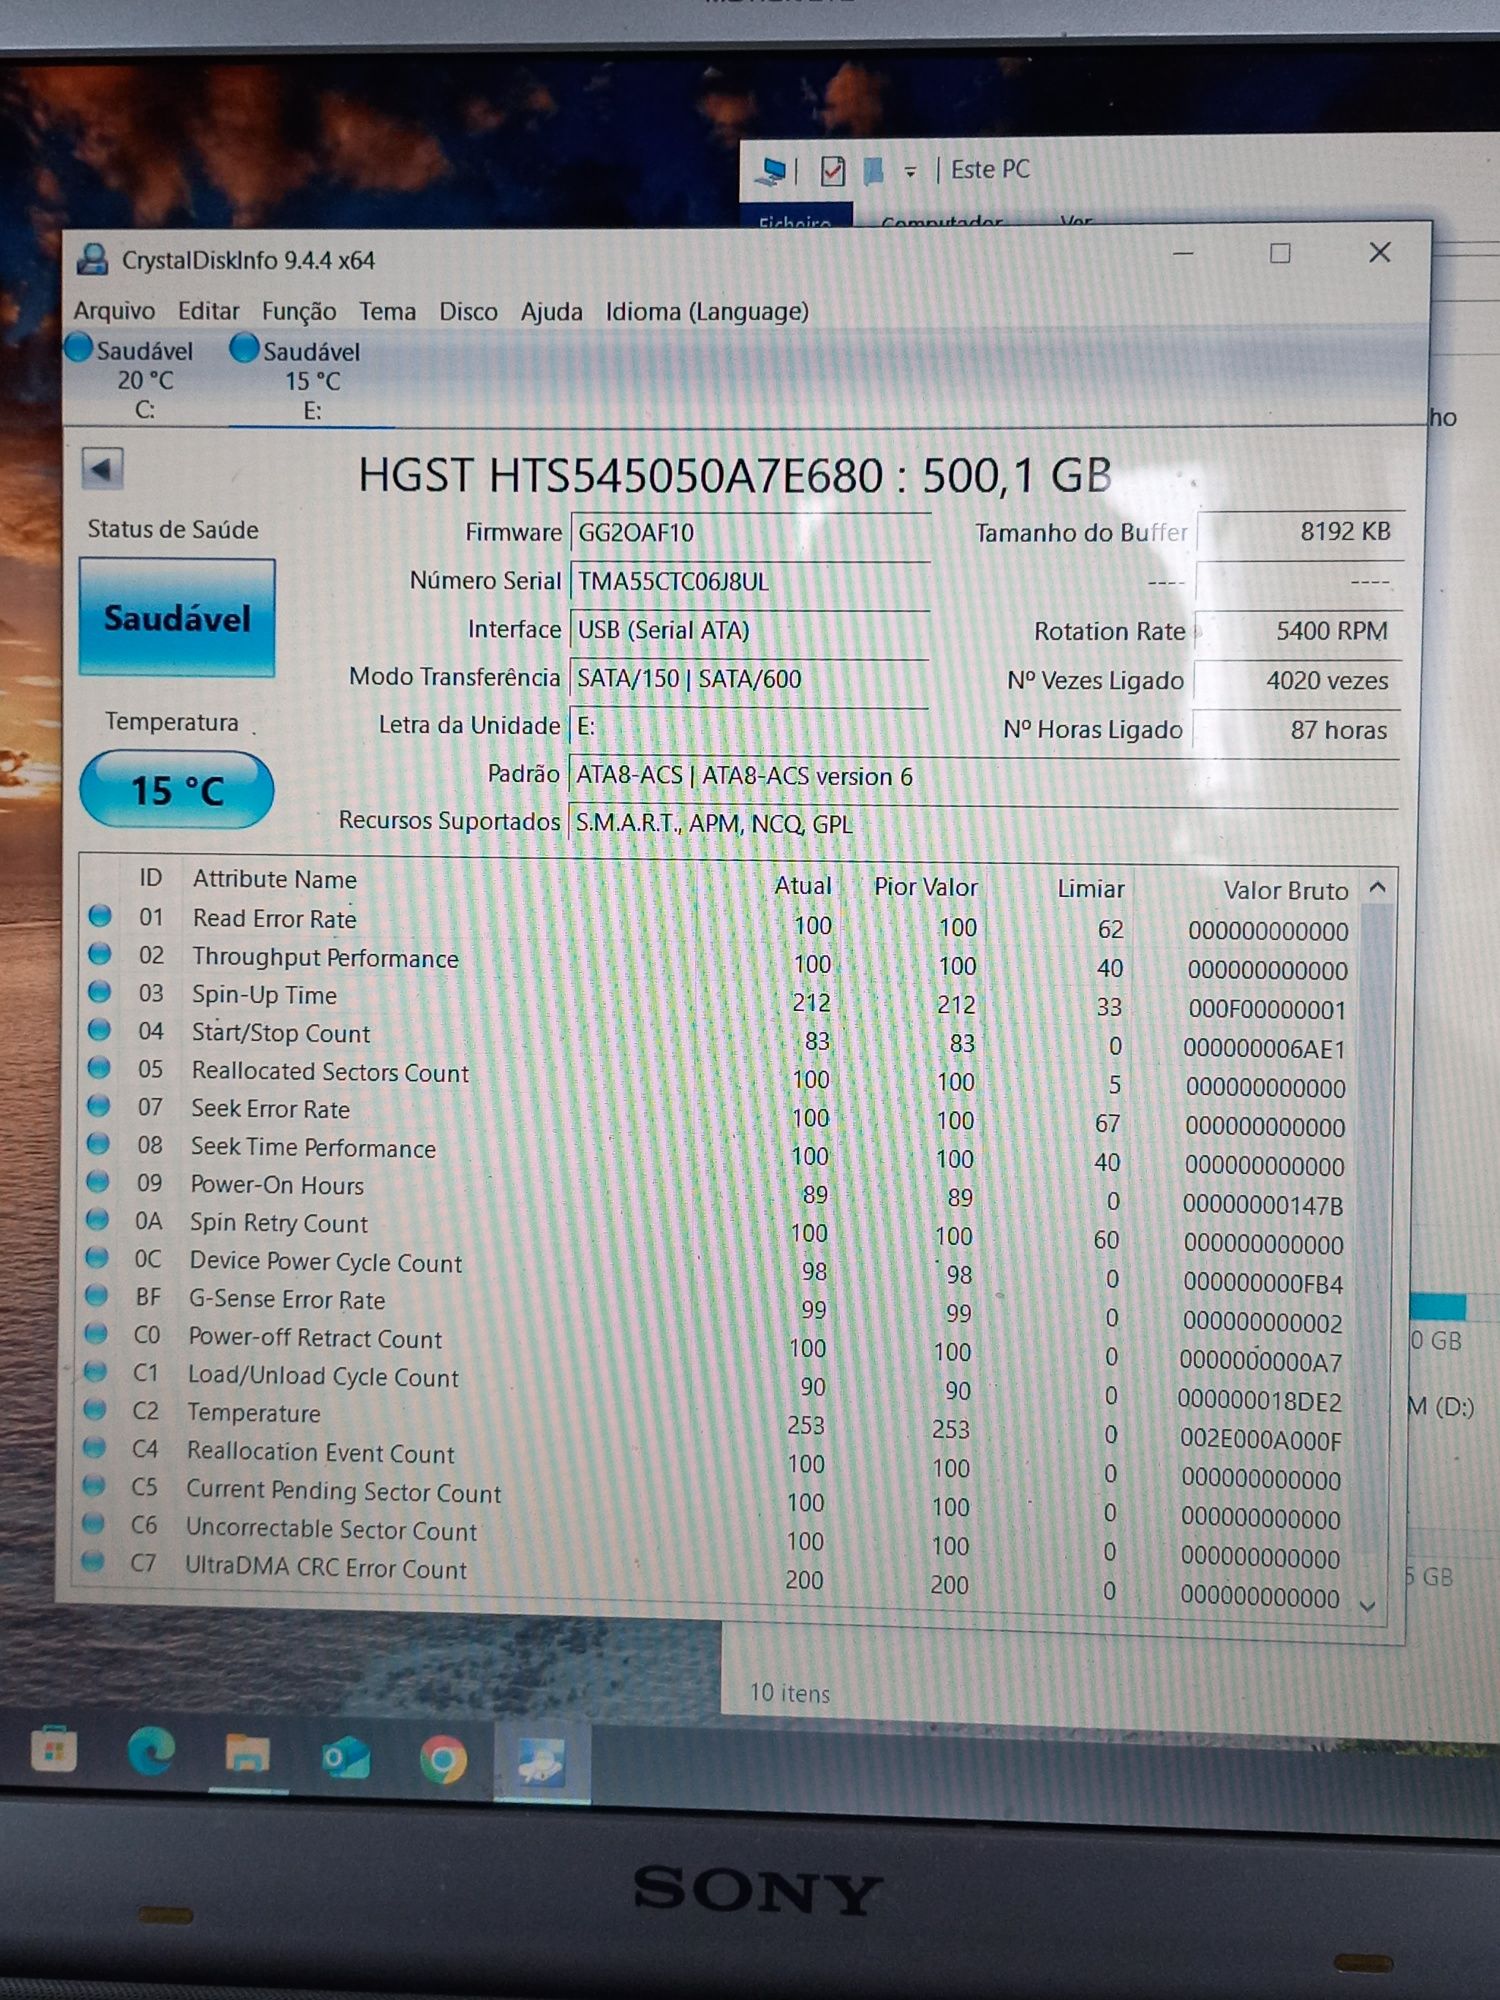The image size is (1500, 2000).
Task: Click the transfer mode field SATA/150 | SATA/600
Action: point(748,678)
